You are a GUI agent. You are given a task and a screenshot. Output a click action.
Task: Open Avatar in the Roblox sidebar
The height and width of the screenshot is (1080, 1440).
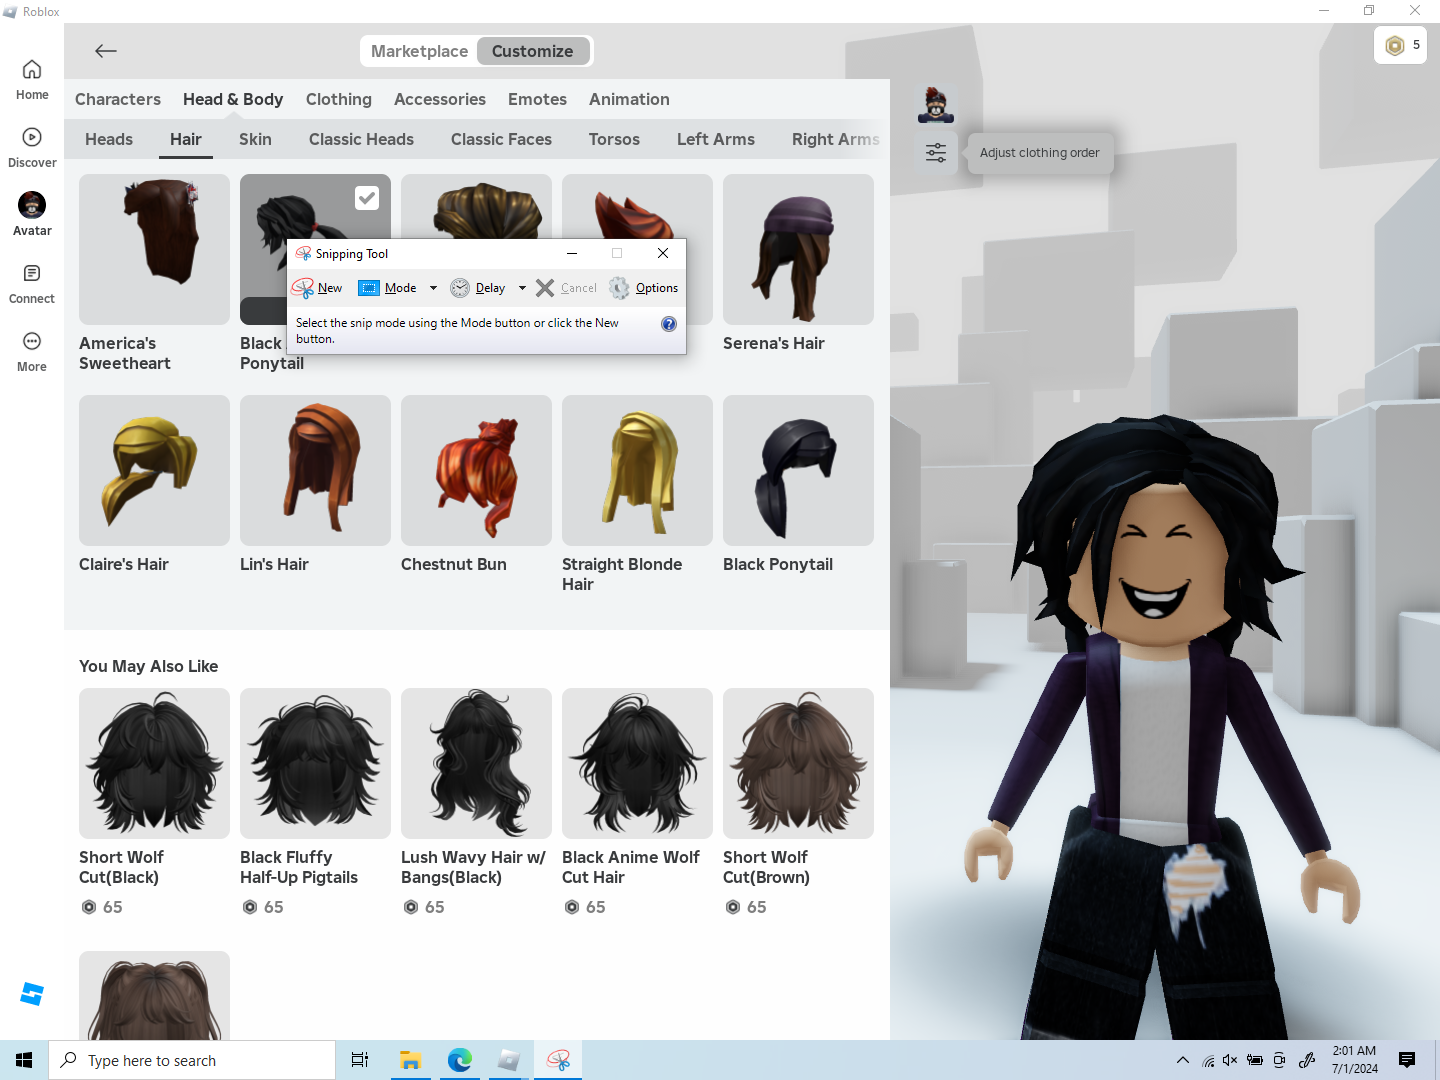click(x=32, y=214)
